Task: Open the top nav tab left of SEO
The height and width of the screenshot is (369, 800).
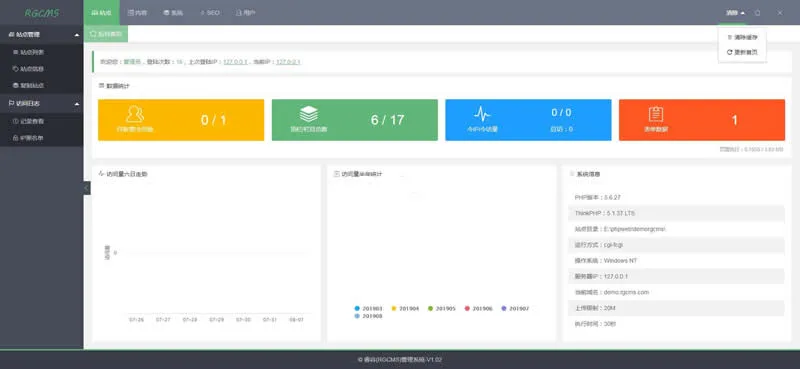Action: 173,13
